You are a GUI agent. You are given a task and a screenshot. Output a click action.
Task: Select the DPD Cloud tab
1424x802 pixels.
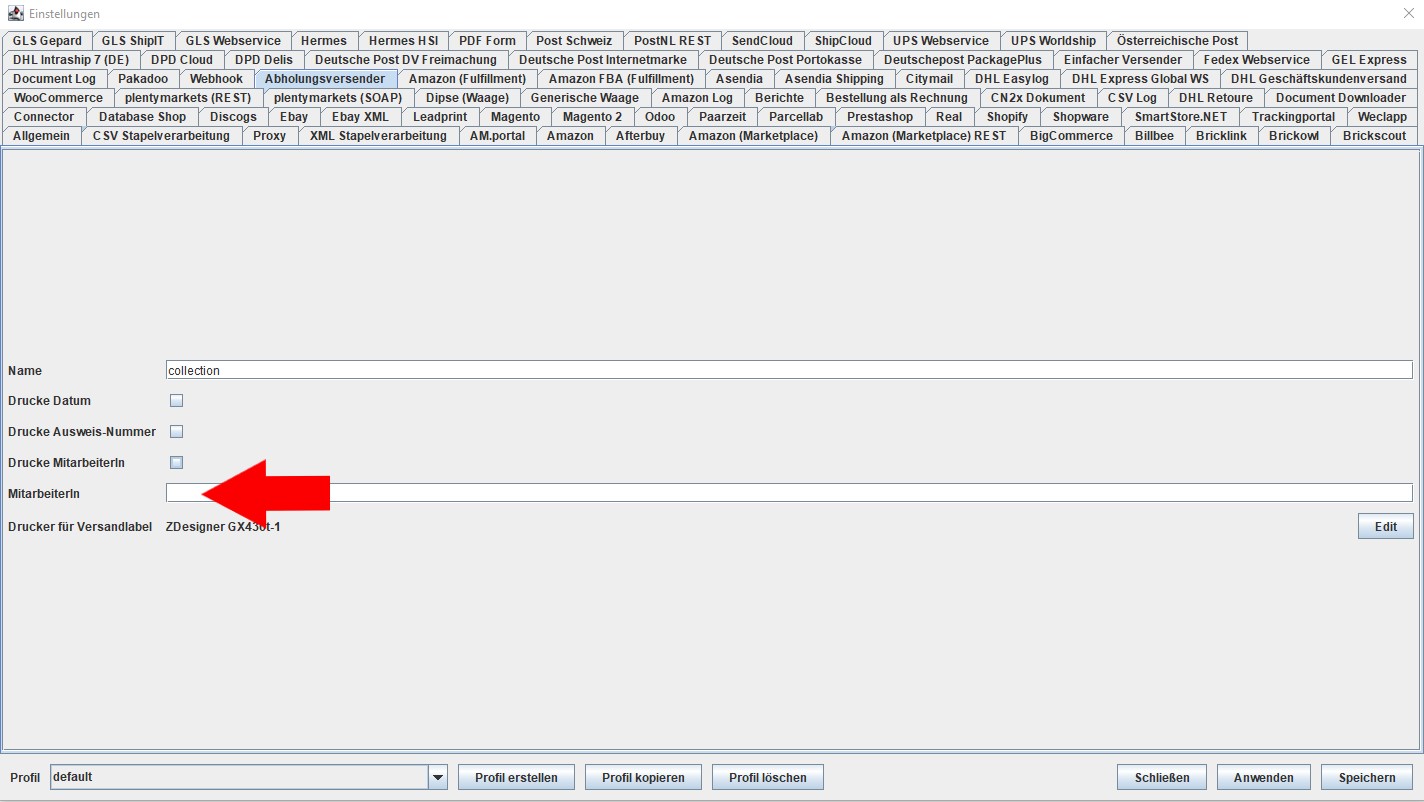coord(182,60)
